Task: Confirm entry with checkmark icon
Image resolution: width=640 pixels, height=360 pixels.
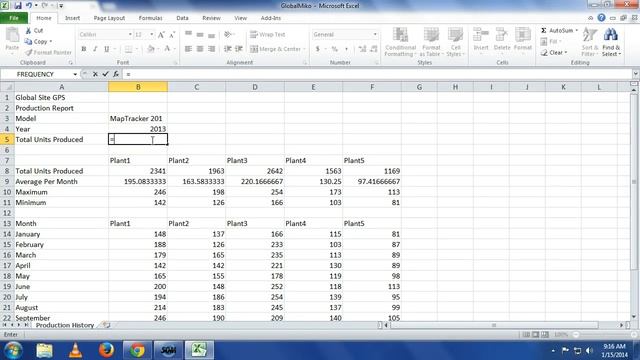Action: pos(106,74)
